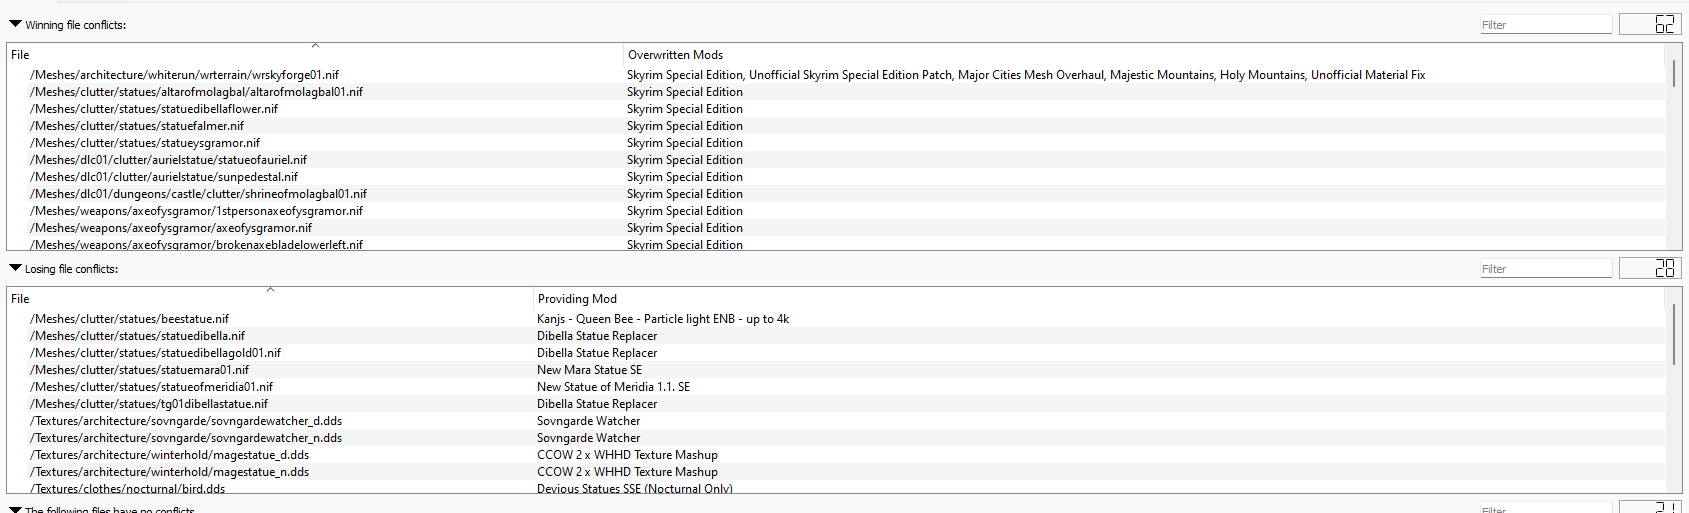Click the losing conflicts counter showing 28
Viewport: 1689px width, 513px height.
pyautogui.click(x=1651, y=268)
